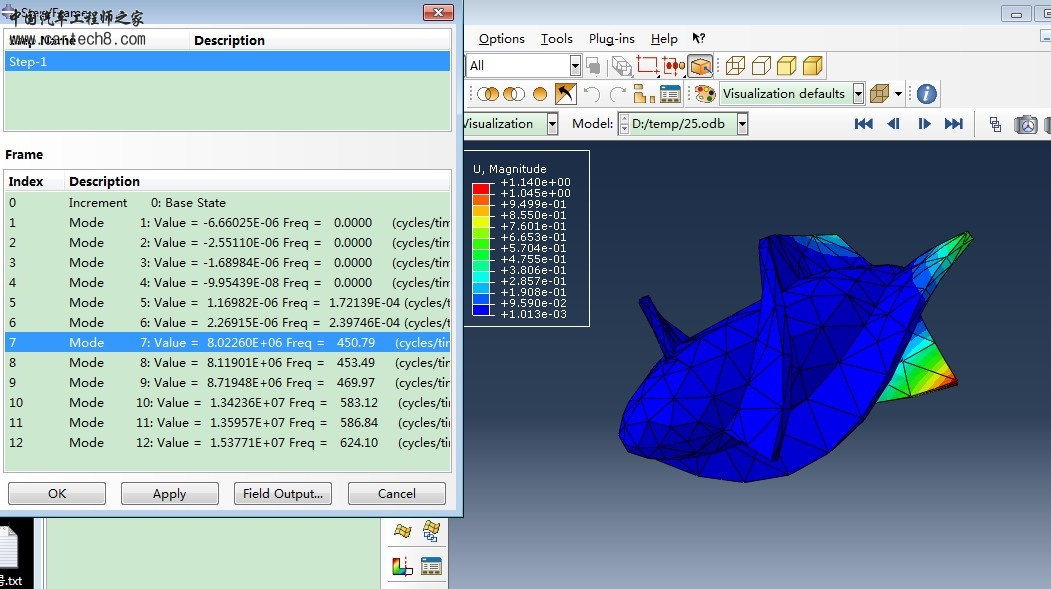Toggle the filled render style cube

coord(787,66)
